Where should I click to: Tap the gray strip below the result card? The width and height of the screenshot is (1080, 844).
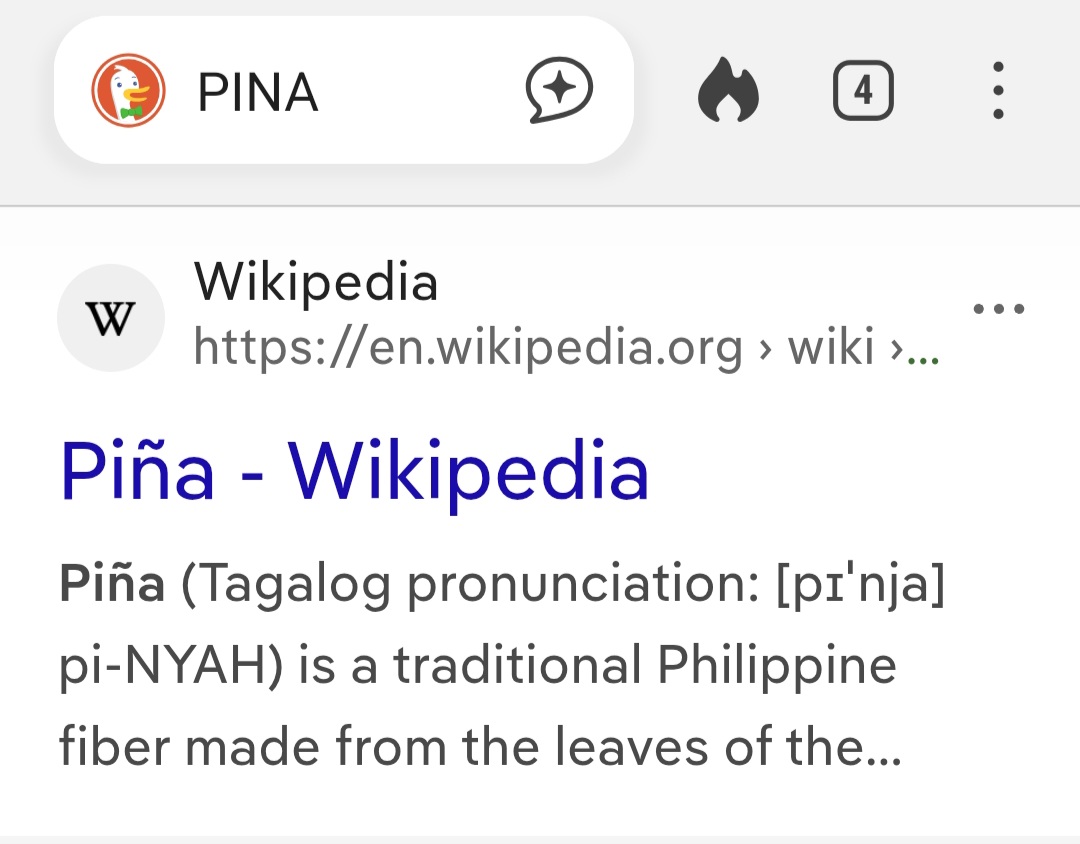[540, 839]
